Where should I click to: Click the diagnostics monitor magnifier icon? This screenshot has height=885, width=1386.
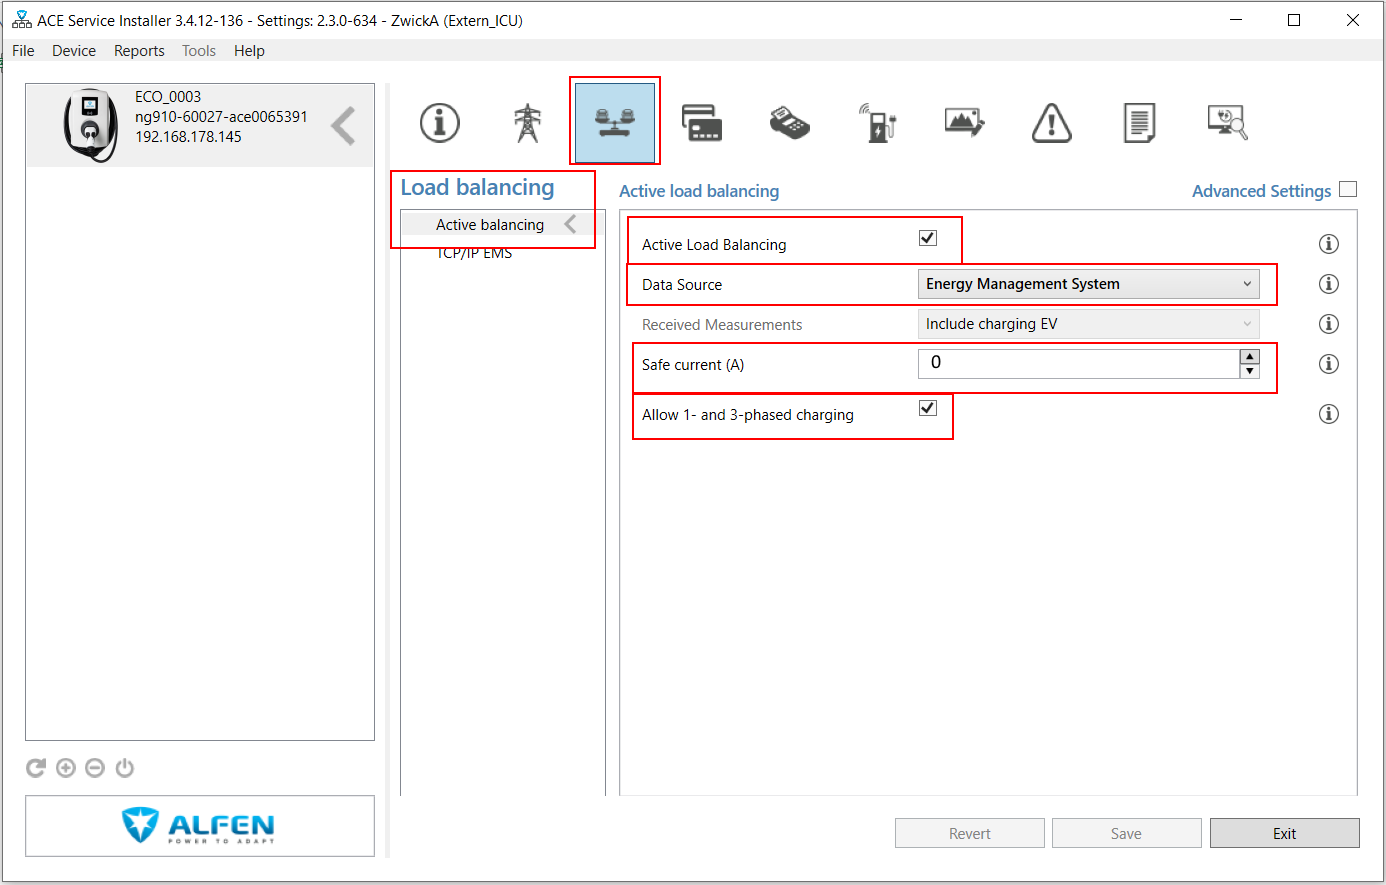[x=1227, y=123]
